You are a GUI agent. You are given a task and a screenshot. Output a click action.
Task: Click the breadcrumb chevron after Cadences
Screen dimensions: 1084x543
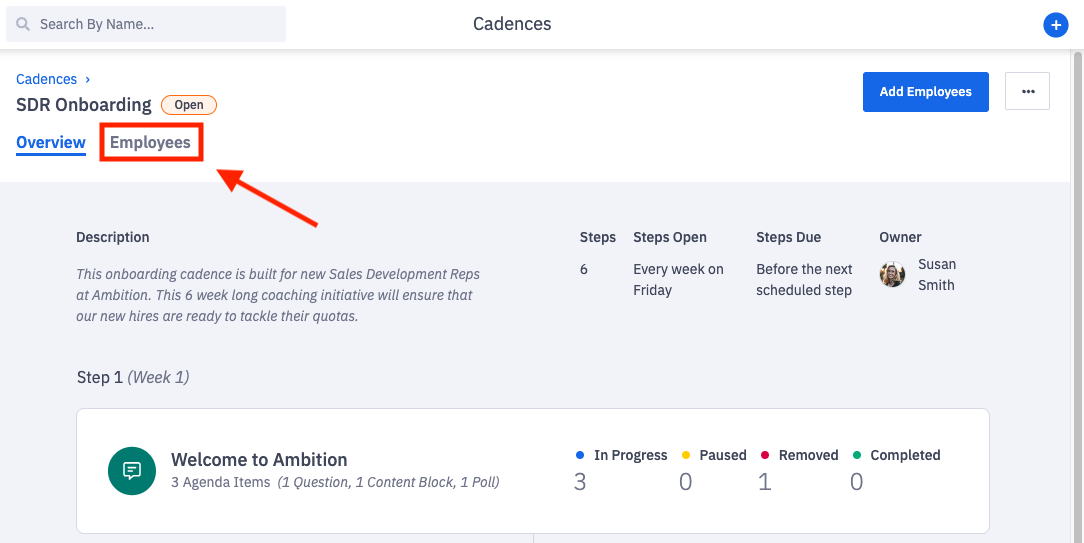pos(88,79)
